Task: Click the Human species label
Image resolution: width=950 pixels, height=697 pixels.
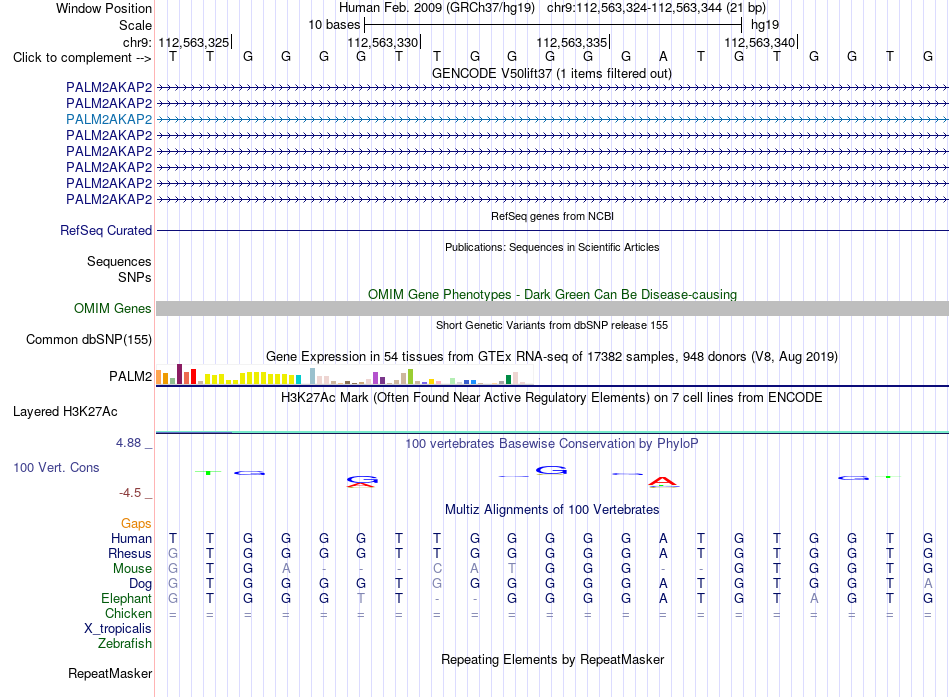Action: pos(131,538)
